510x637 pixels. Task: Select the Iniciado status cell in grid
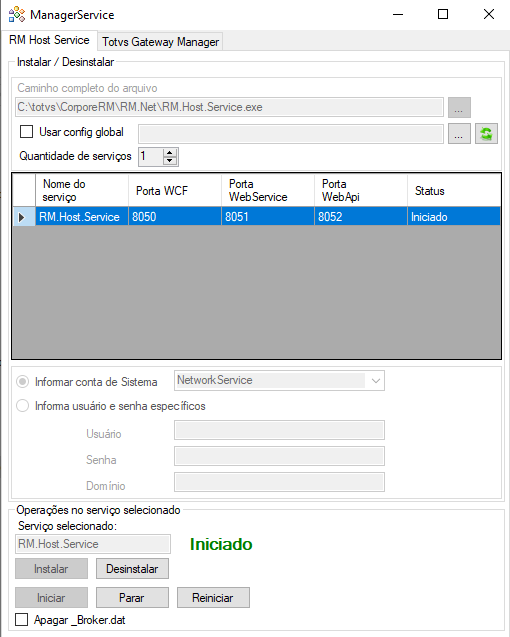point(454,217)
